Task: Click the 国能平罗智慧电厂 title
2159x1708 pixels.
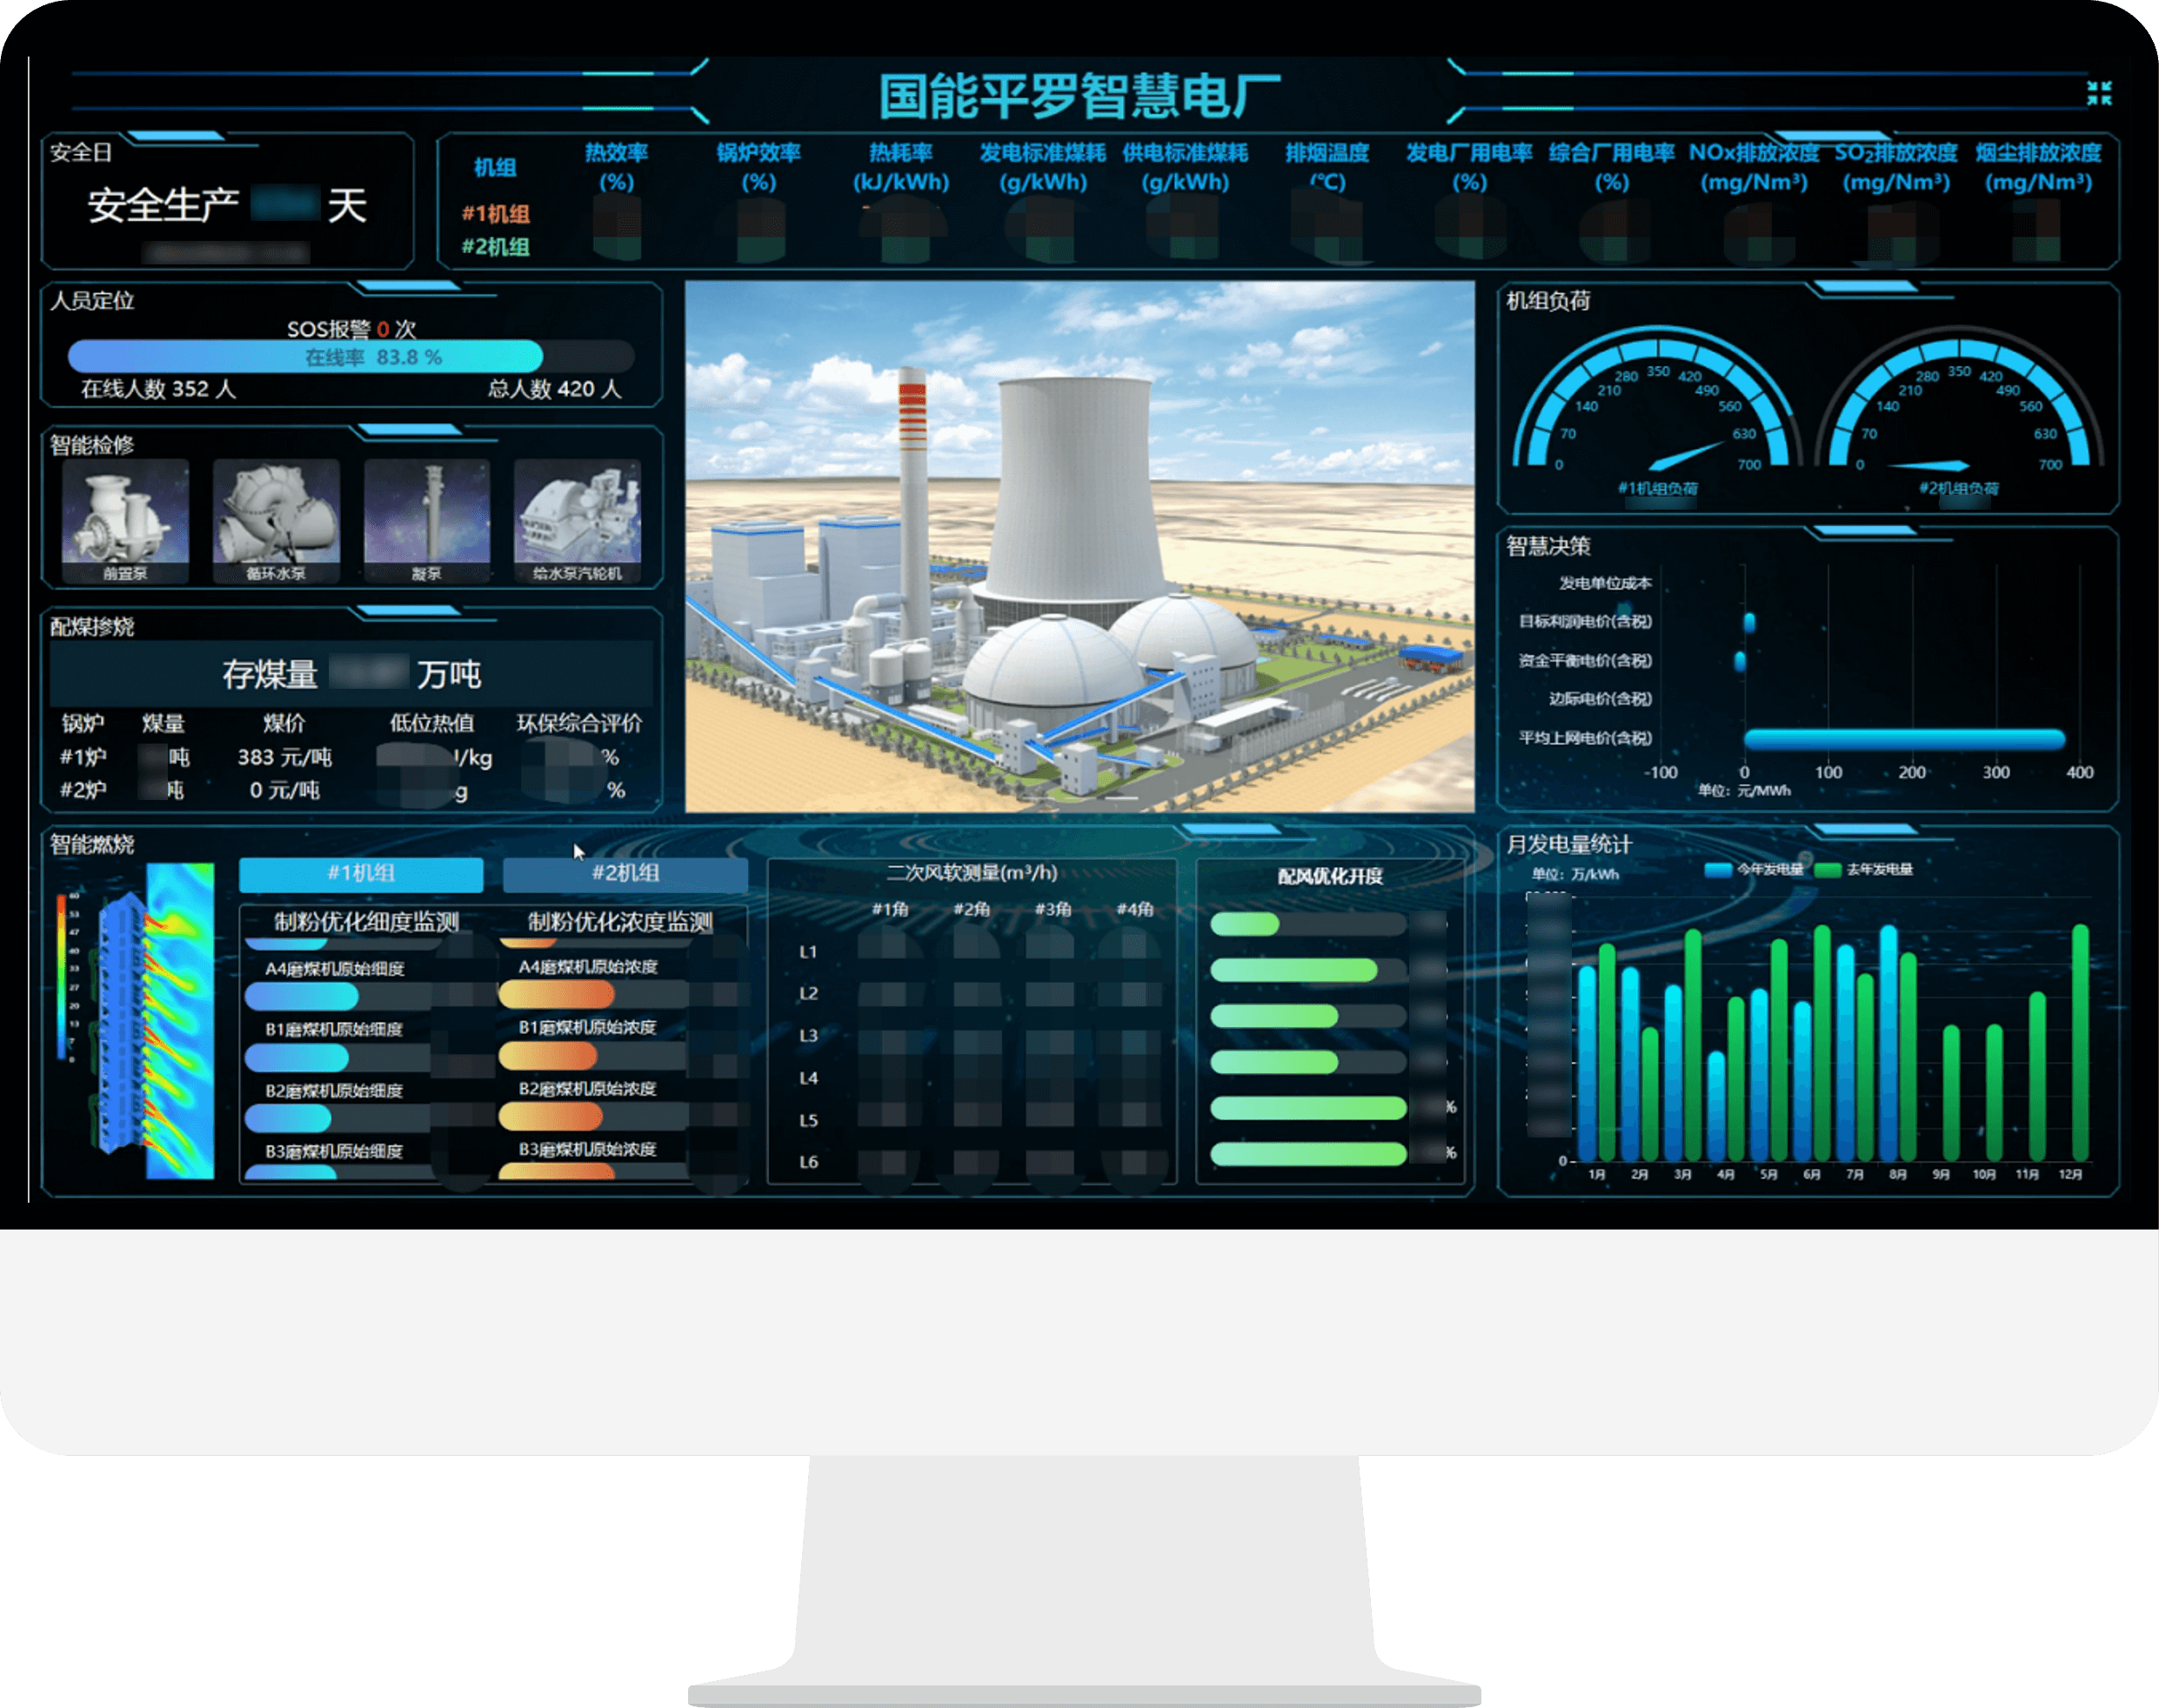Action: 1079,96
